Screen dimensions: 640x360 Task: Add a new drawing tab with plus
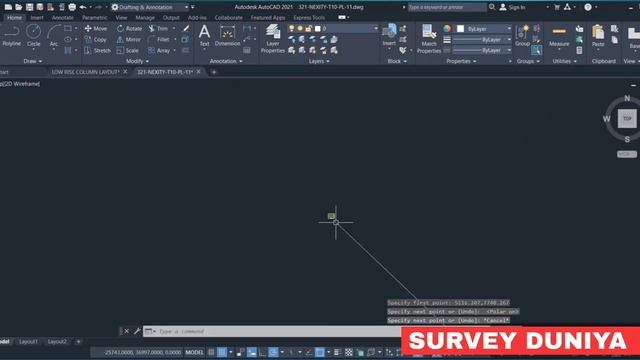pyautogui.click(x=213, y=72)
